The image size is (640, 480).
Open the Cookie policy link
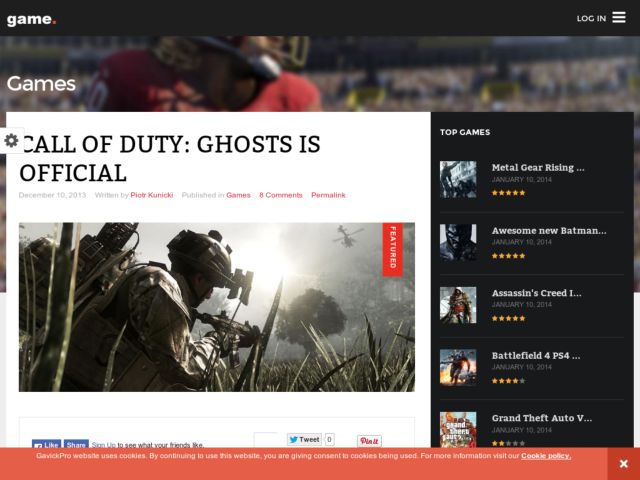pyautogui.click(x=546, y=456)
